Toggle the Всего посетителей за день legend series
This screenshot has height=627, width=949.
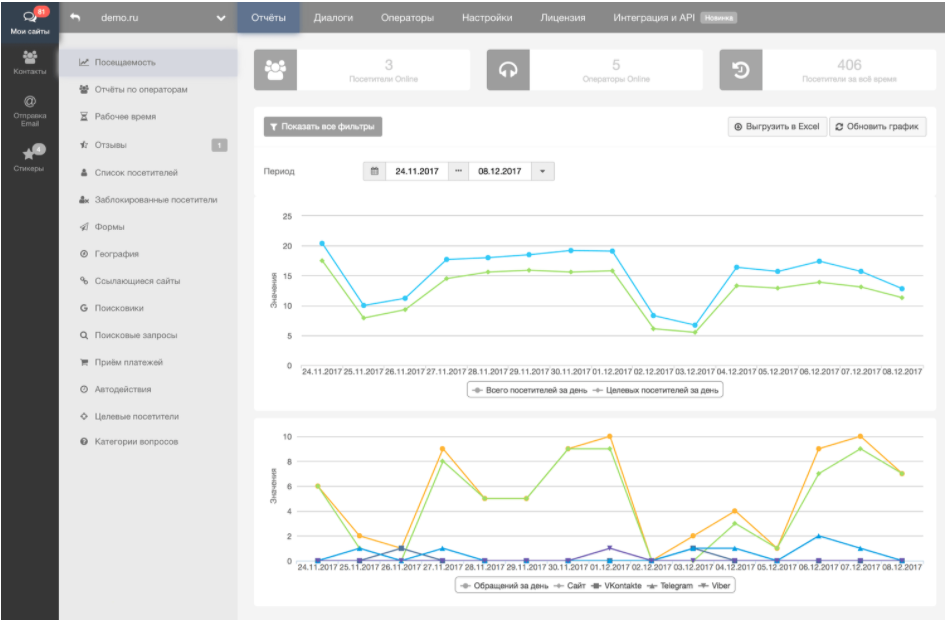click(x=528, y=390)
